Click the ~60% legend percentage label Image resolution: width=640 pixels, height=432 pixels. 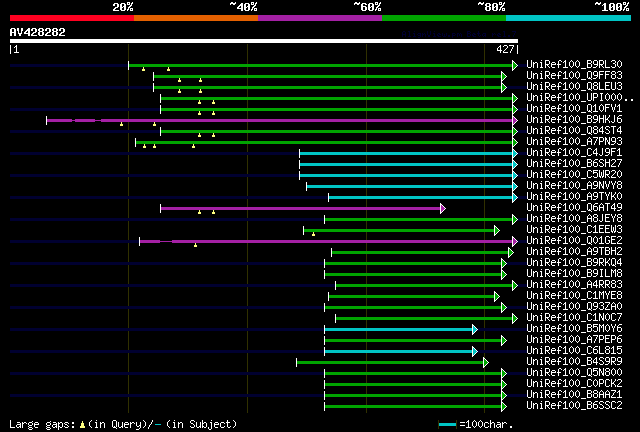tap(367, 7)
